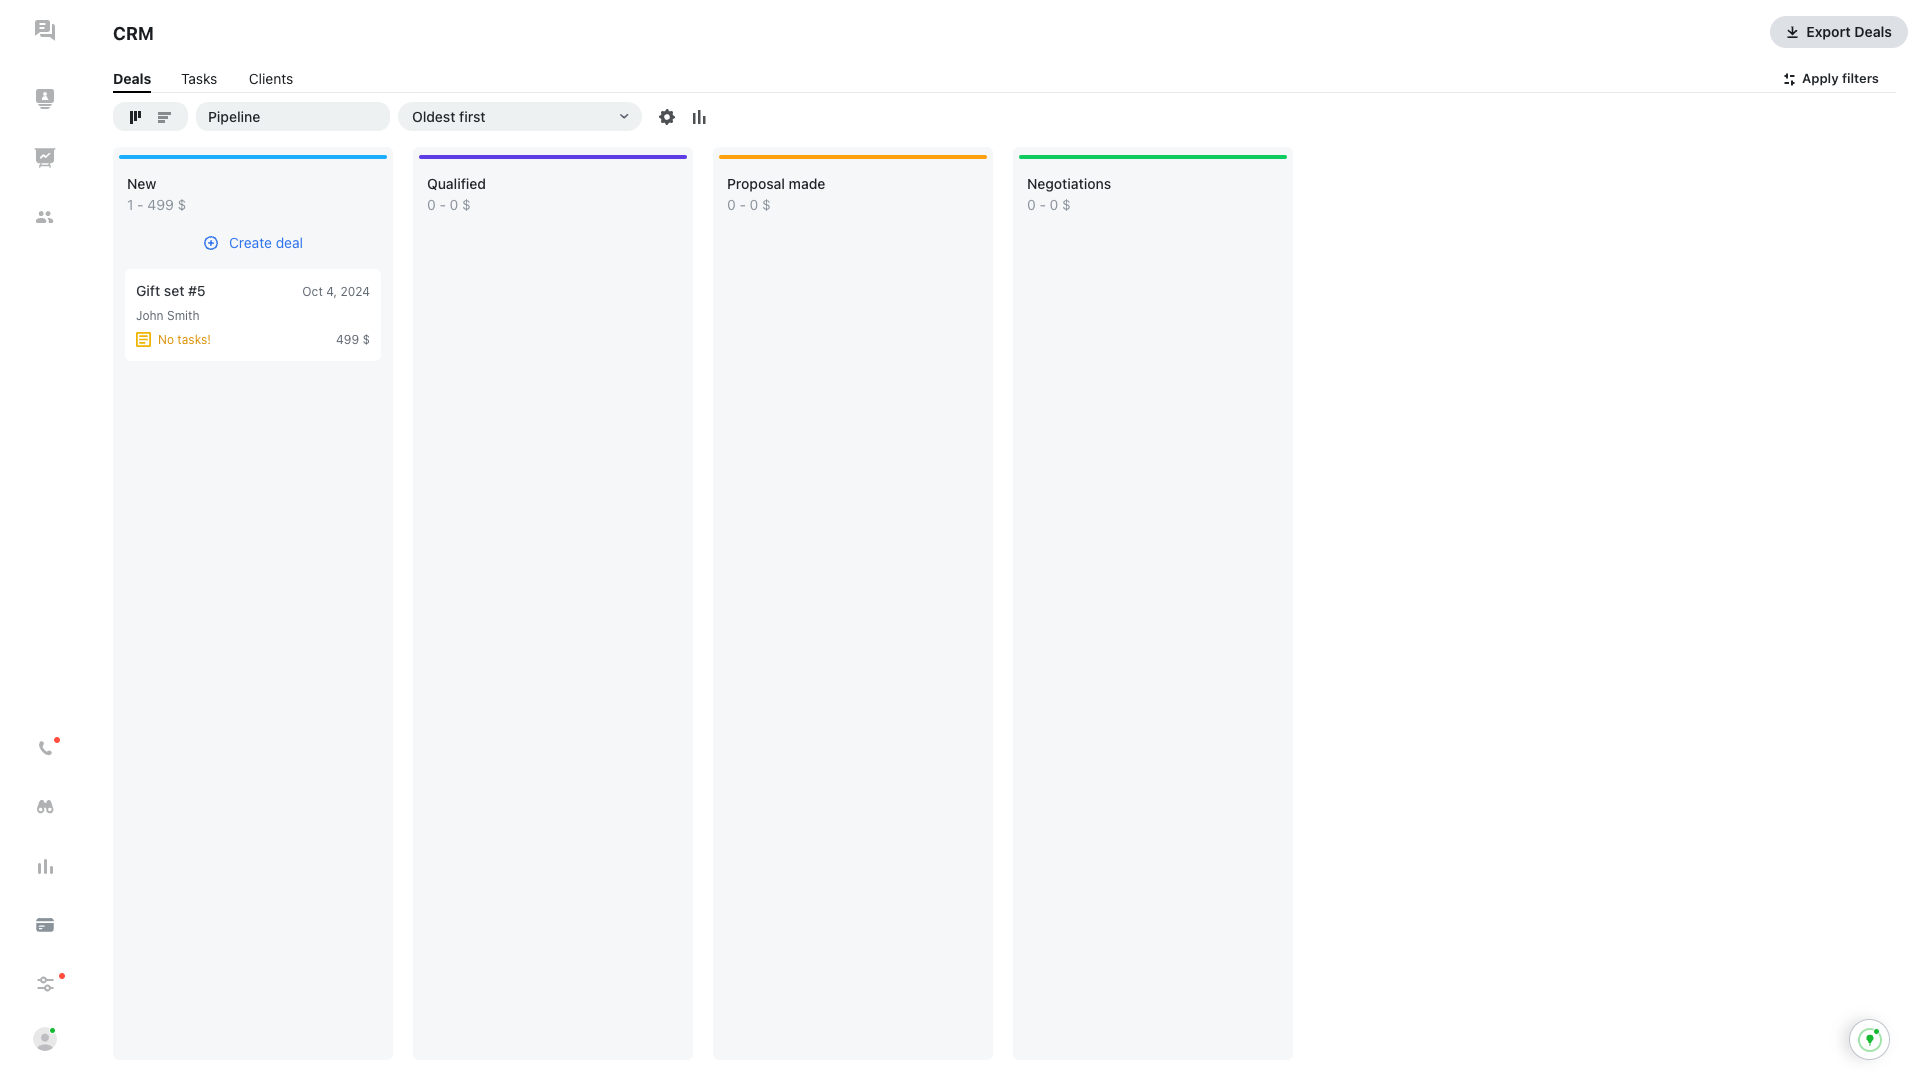Image resolution: width=1918 pixels, height=1080 pixels.
Task: Switch to kanban board view
Action: (135, 117)
